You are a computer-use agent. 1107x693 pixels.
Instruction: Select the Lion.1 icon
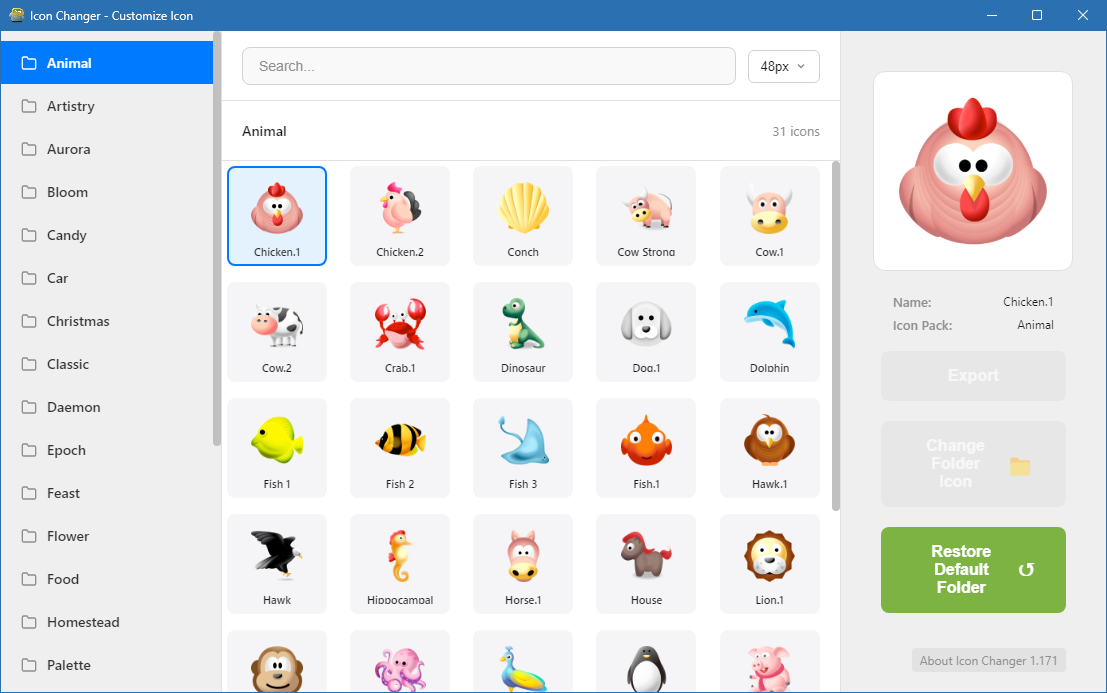[x=770, y=564]
